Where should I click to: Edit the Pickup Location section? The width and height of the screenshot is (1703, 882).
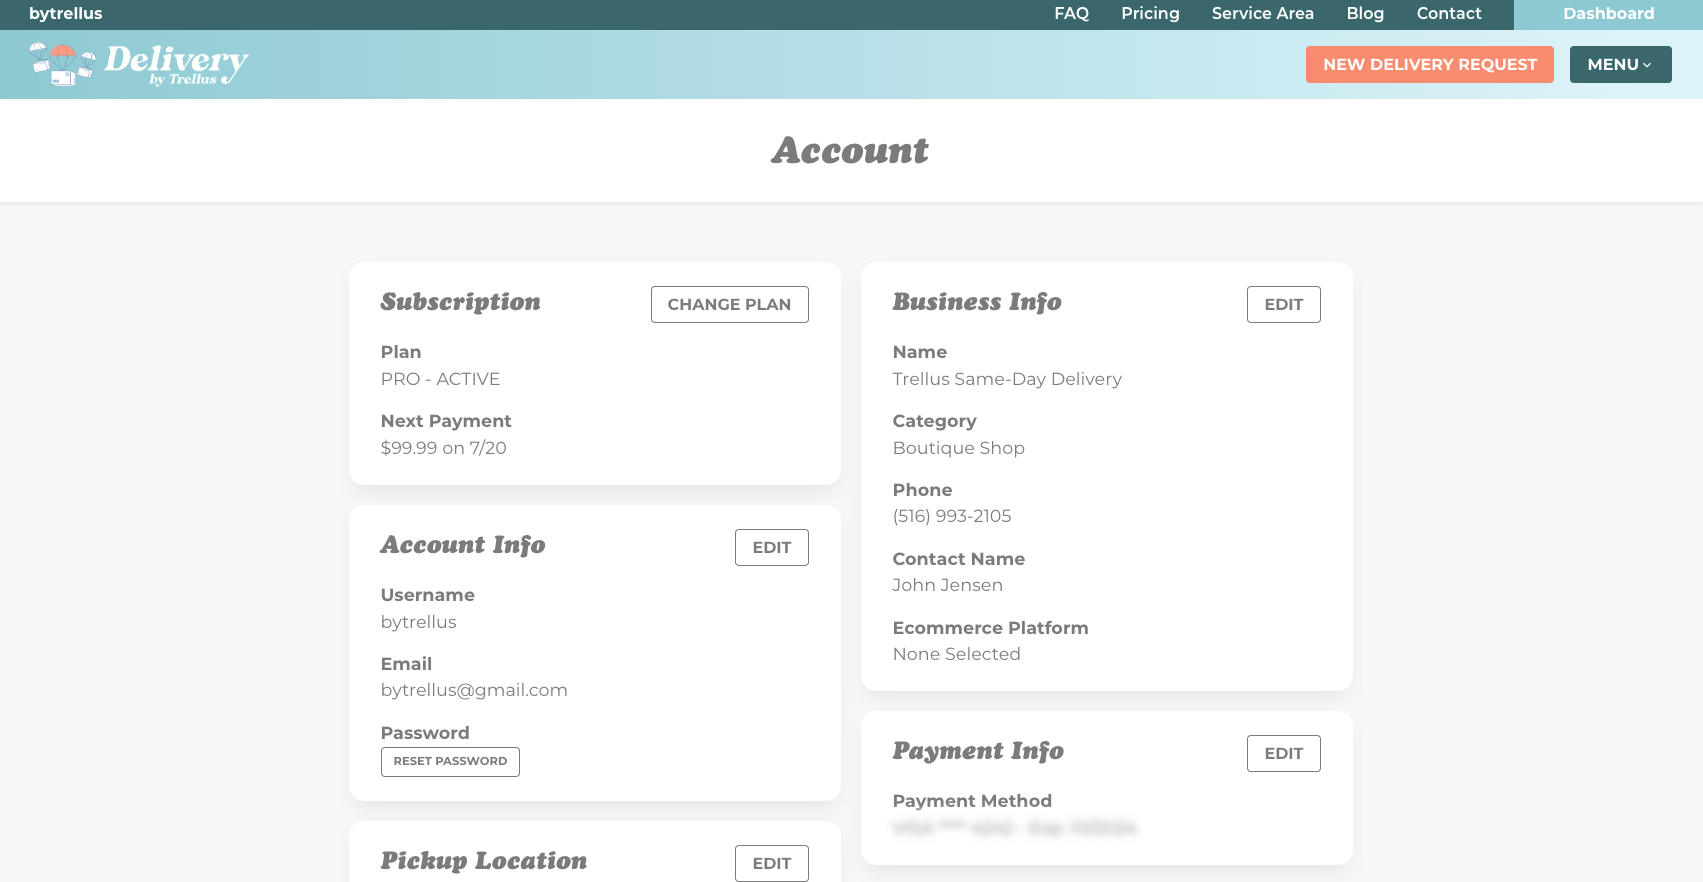click(771, 863)
